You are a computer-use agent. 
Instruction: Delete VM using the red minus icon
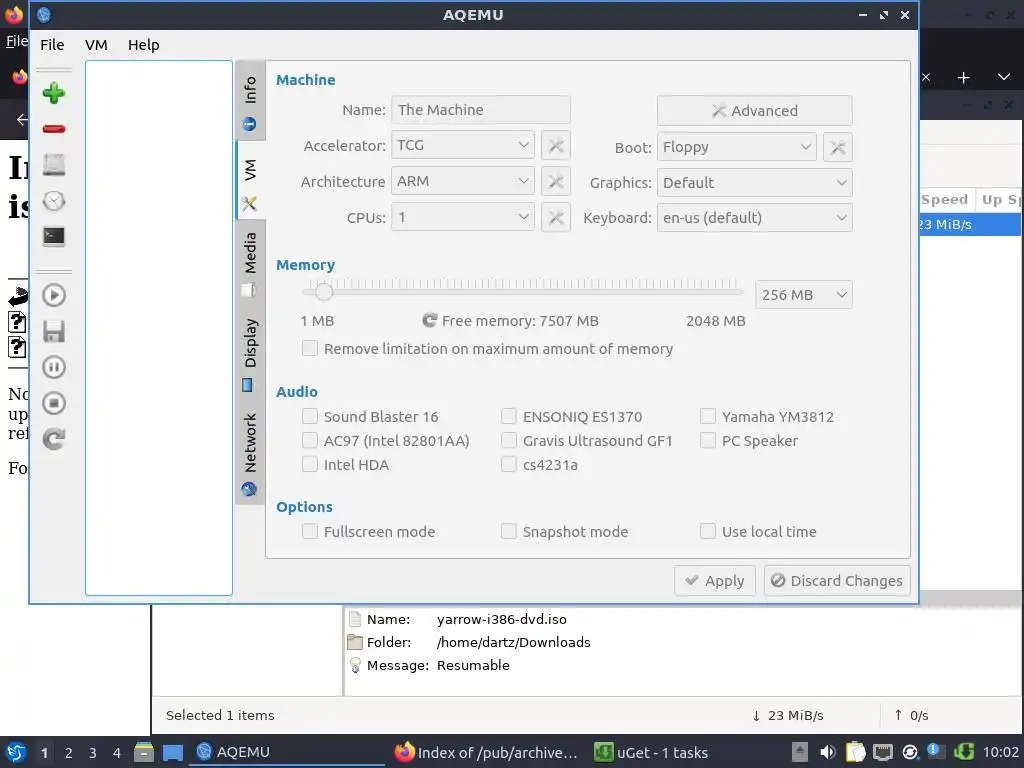tap(54, 129)
